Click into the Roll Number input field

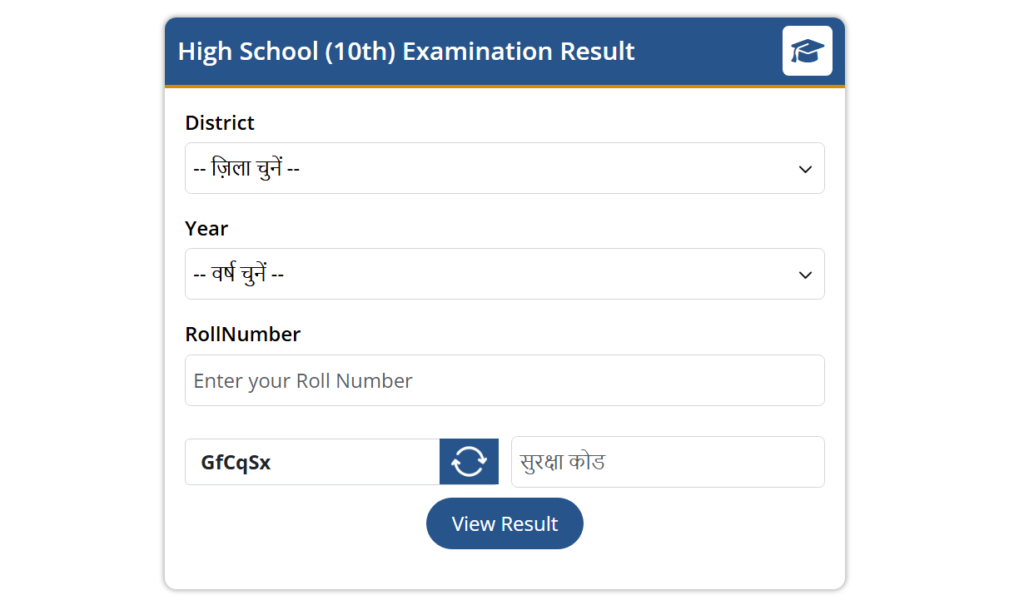point(504,380)
